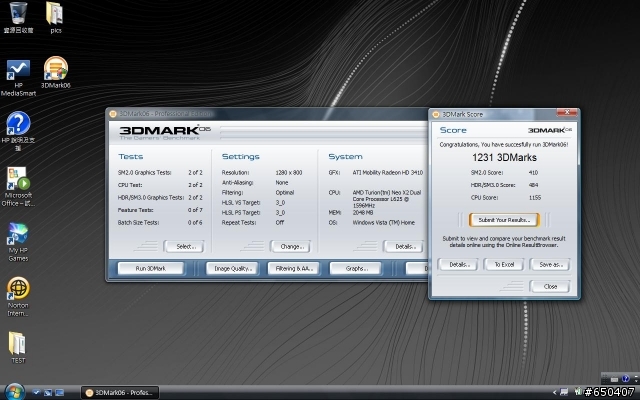Click the 3DMark Score window title icon
Screen dimensions: 640x400
click(436, 114)
